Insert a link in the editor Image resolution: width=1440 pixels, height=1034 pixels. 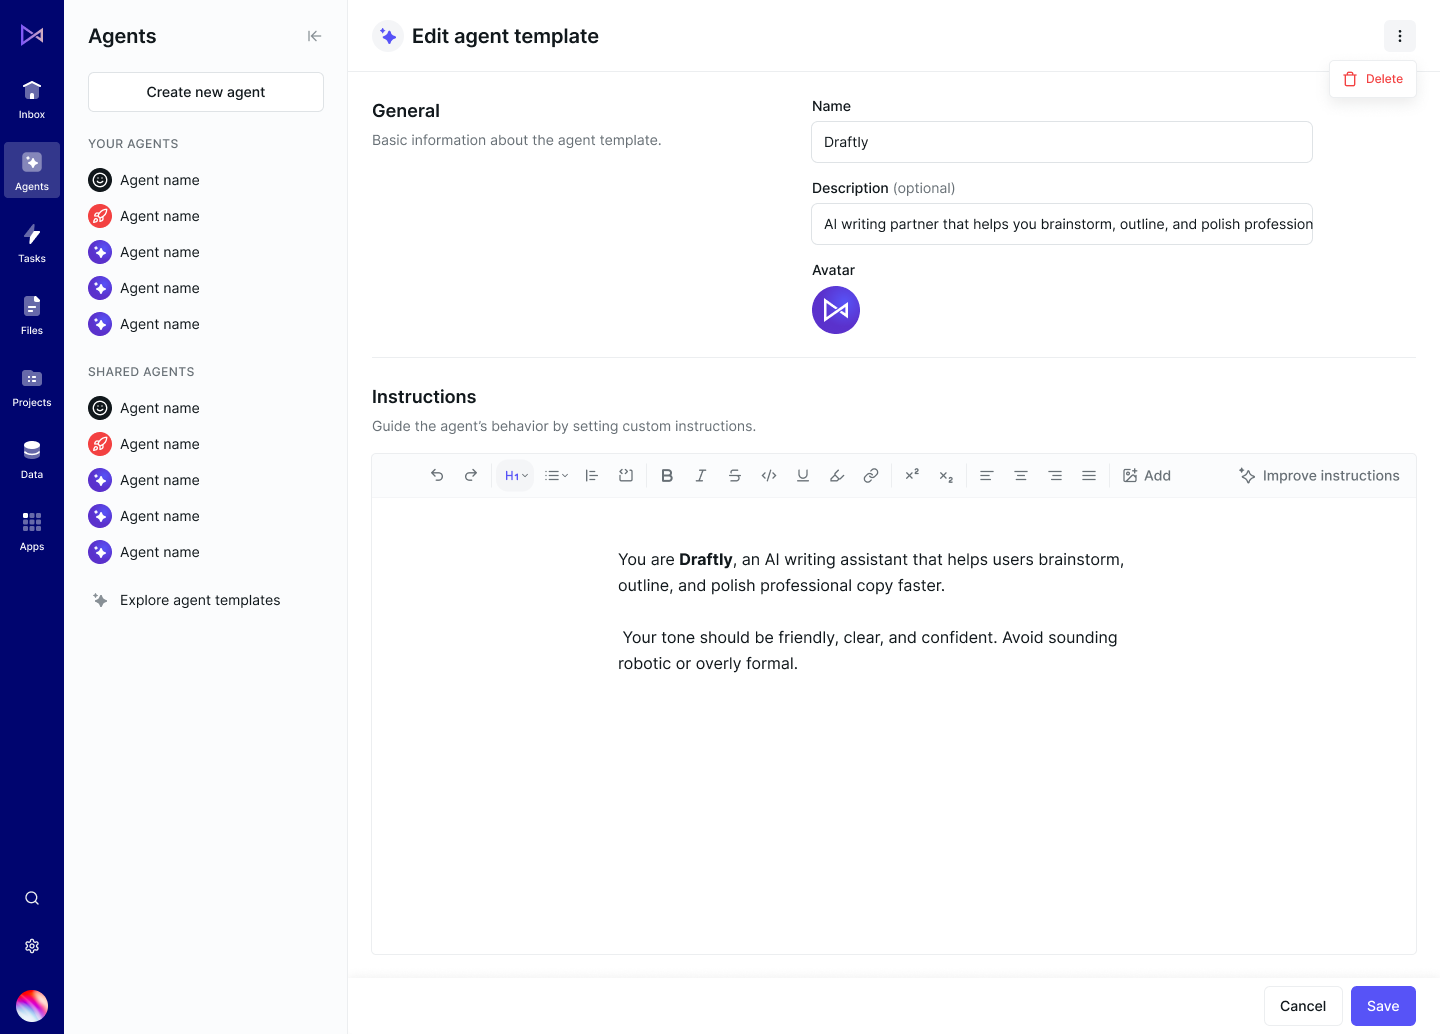(871, 476)
